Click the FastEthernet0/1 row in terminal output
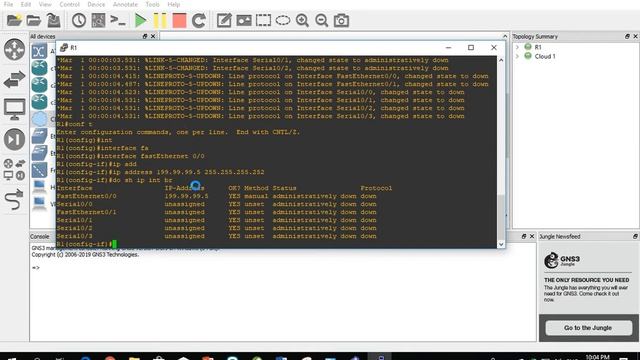 click(x=216, y=212)
